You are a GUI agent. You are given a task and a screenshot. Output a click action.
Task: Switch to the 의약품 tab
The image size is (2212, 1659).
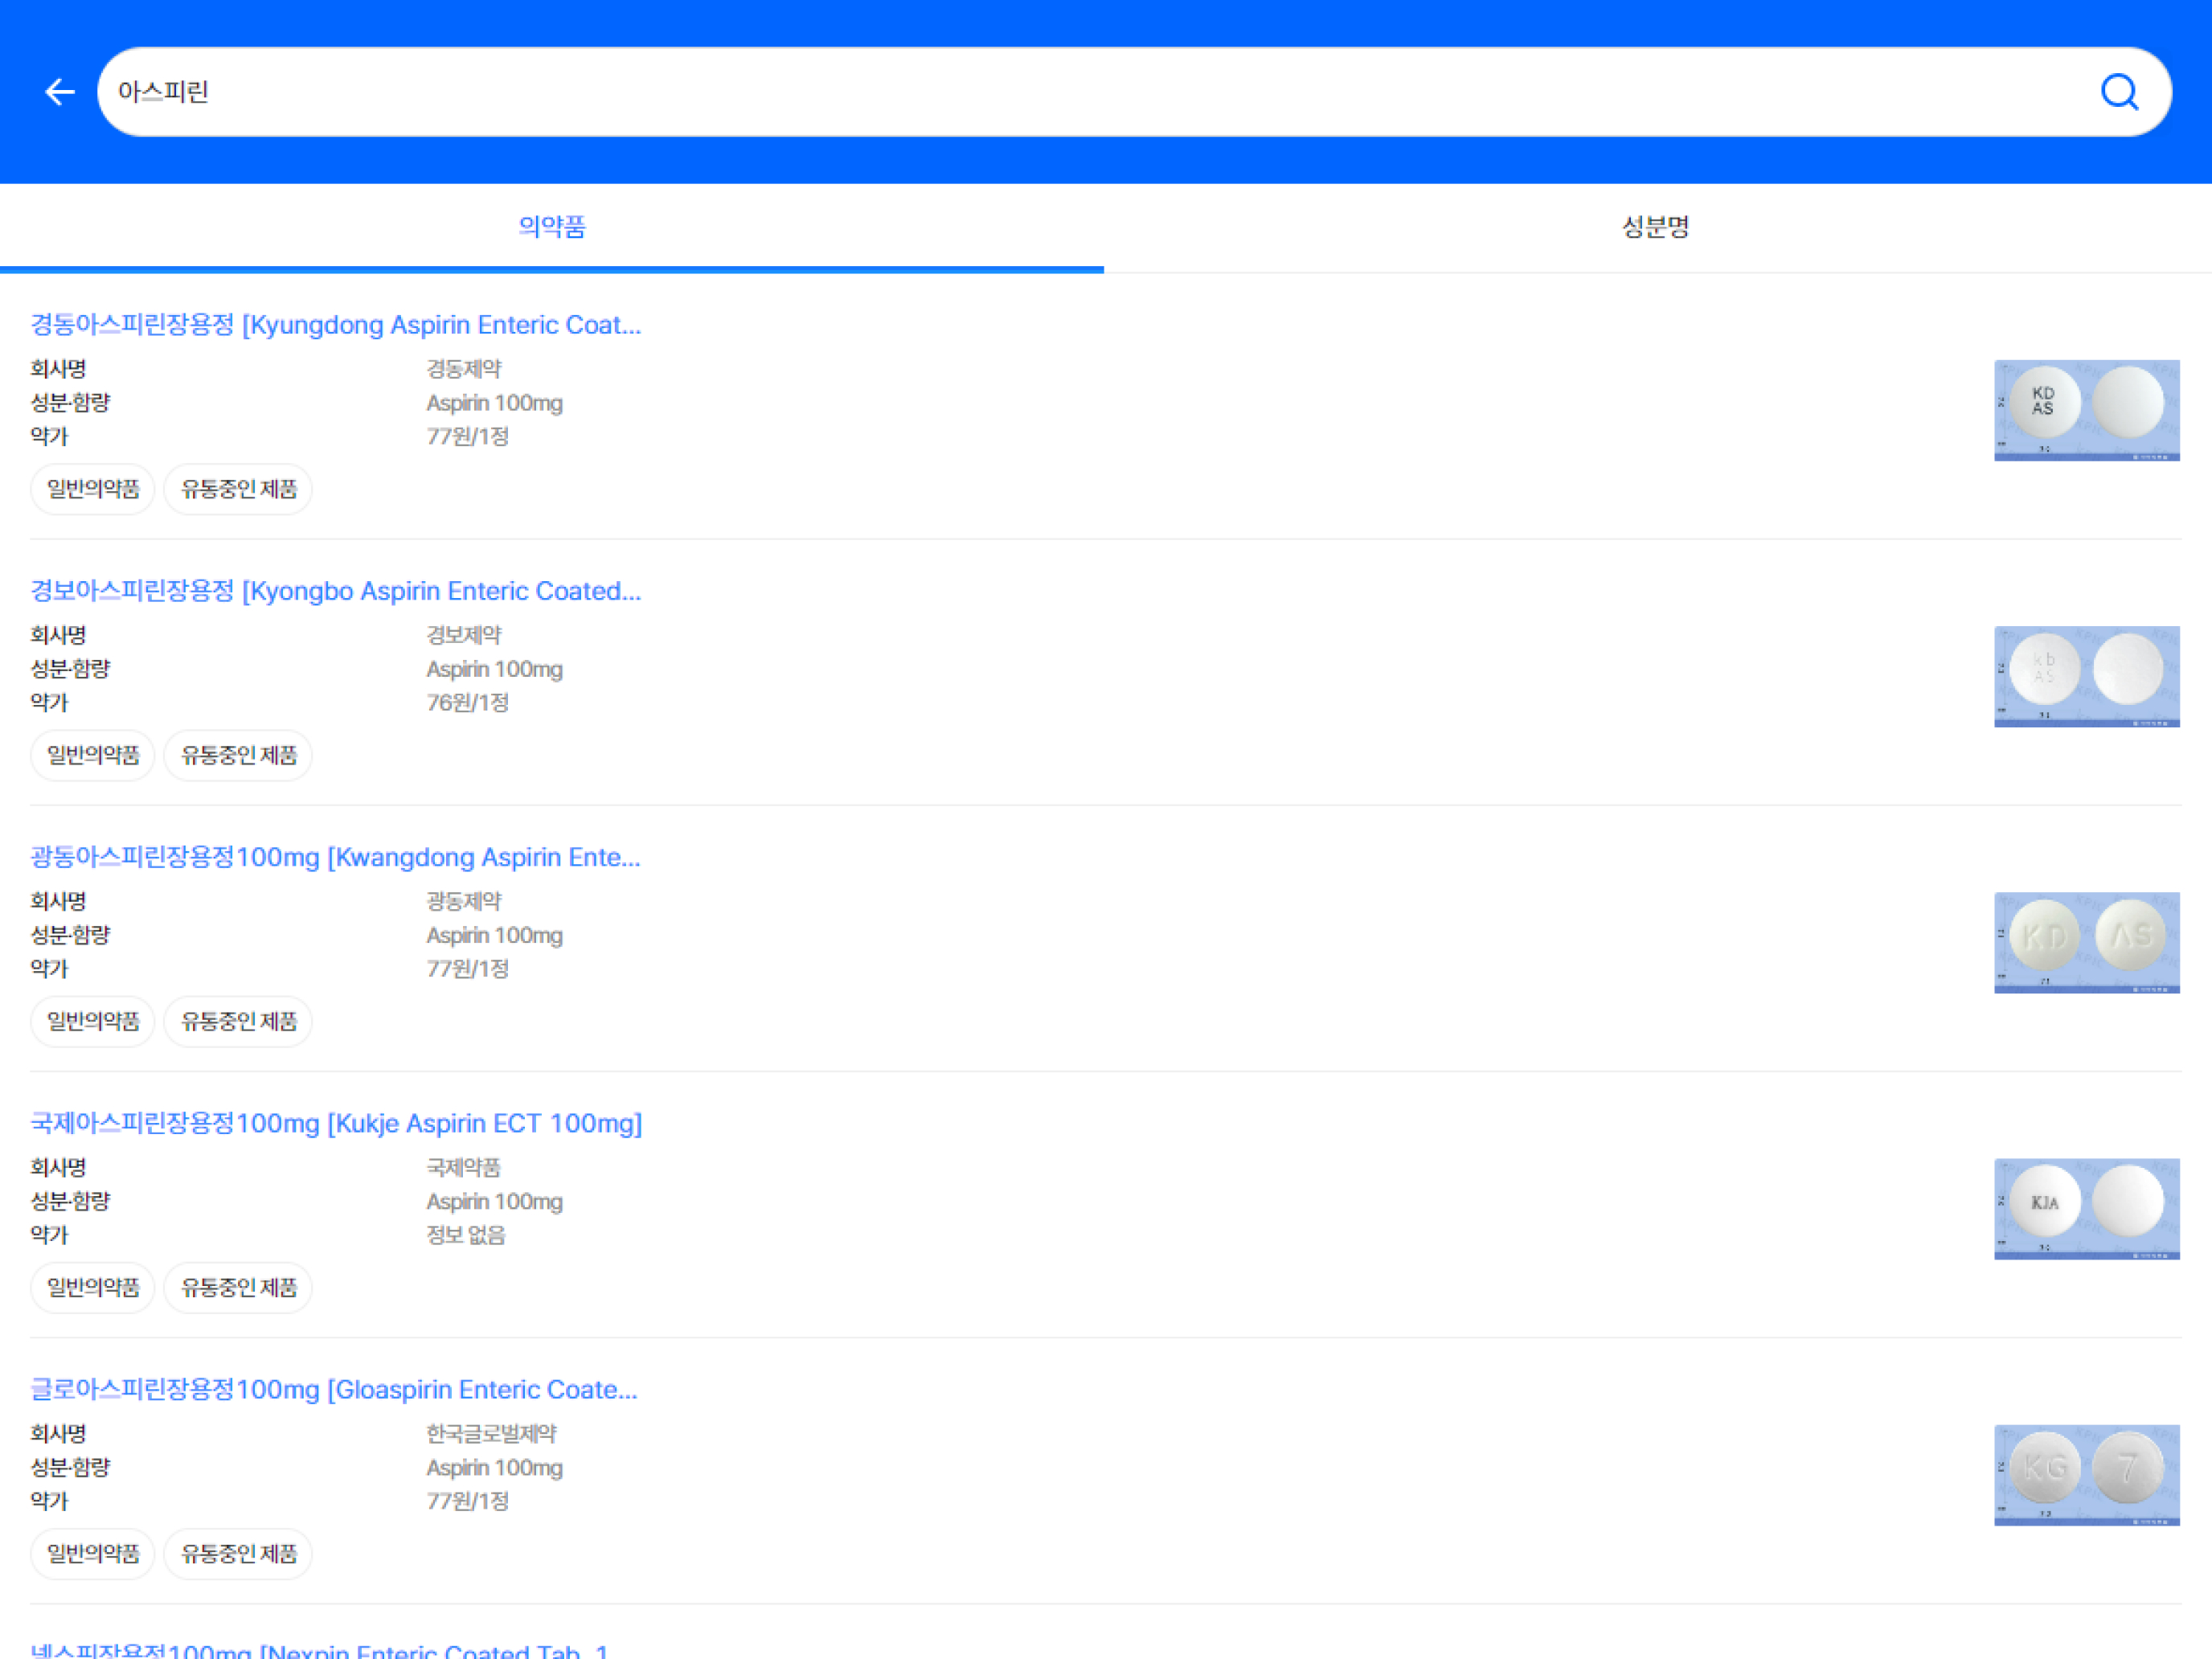(552, 227)
